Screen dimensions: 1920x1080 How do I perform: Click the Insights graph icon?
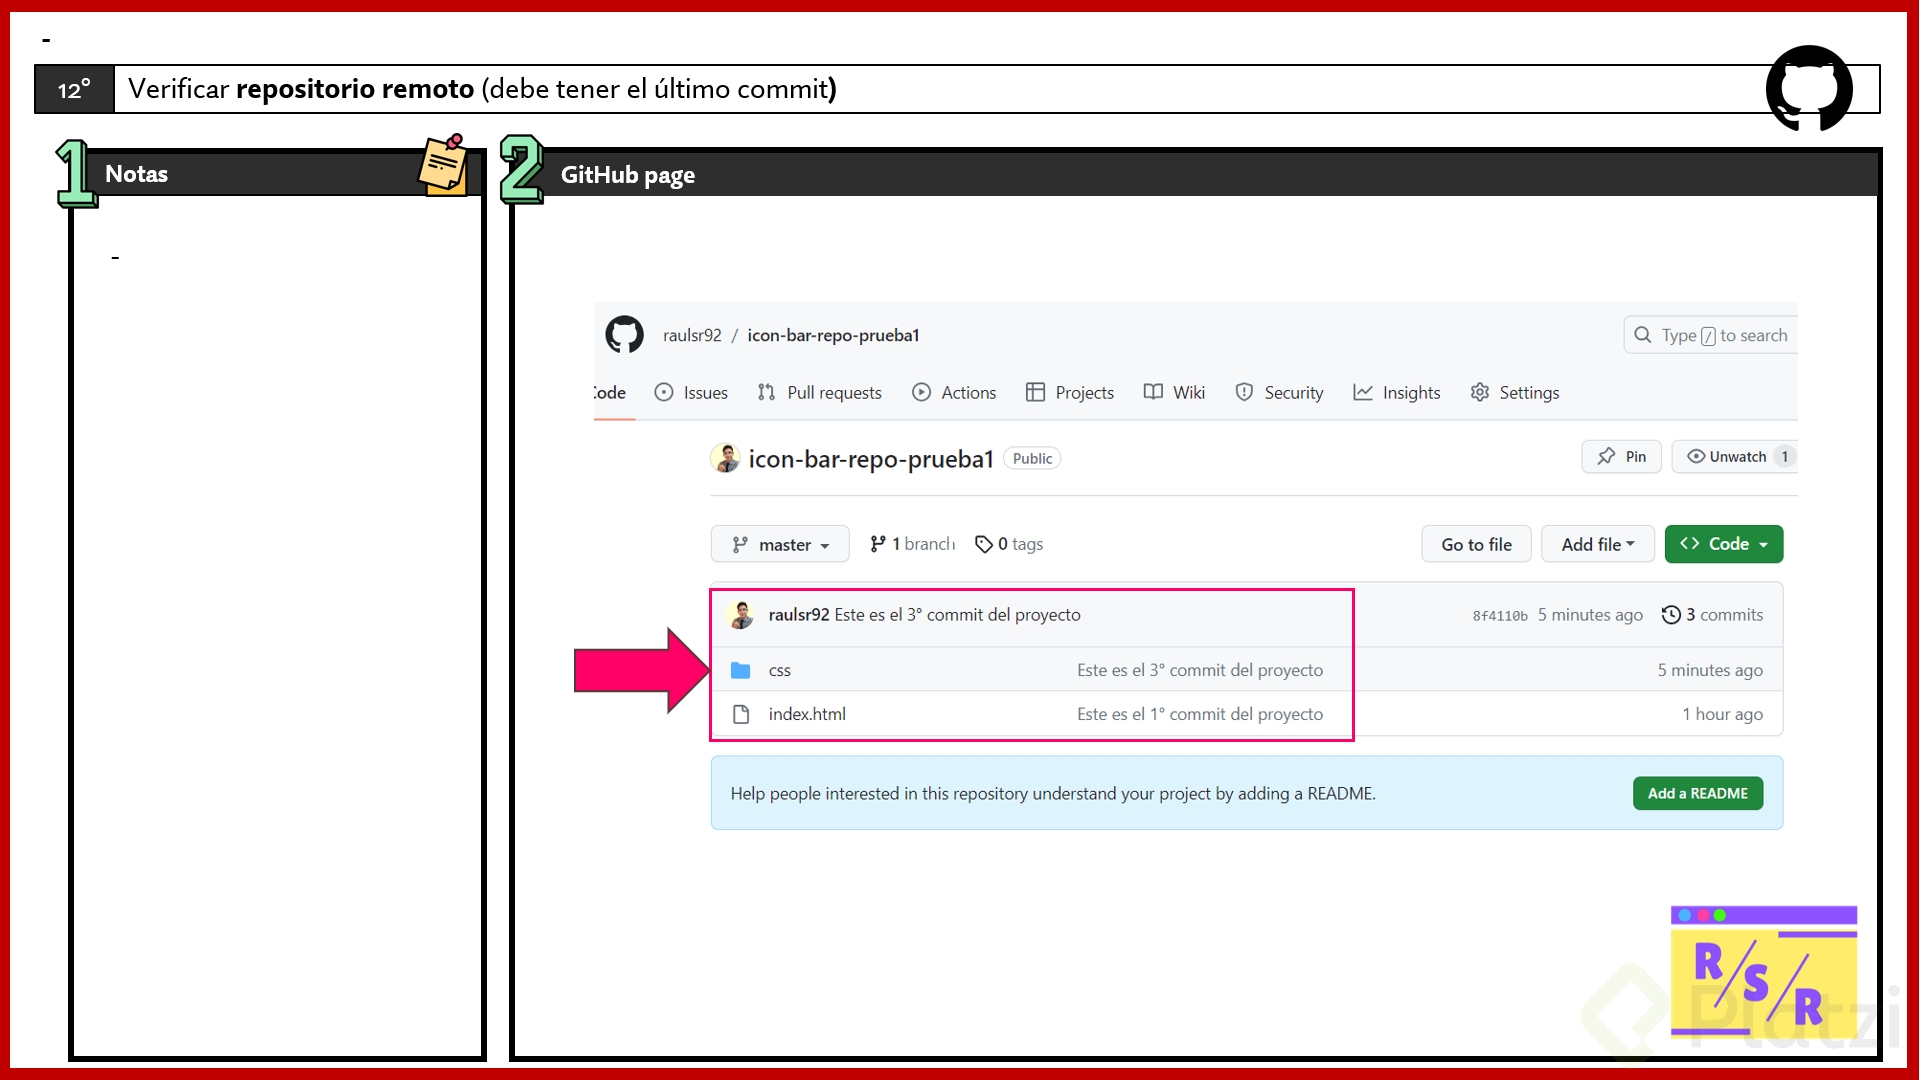click(1362, 392)
